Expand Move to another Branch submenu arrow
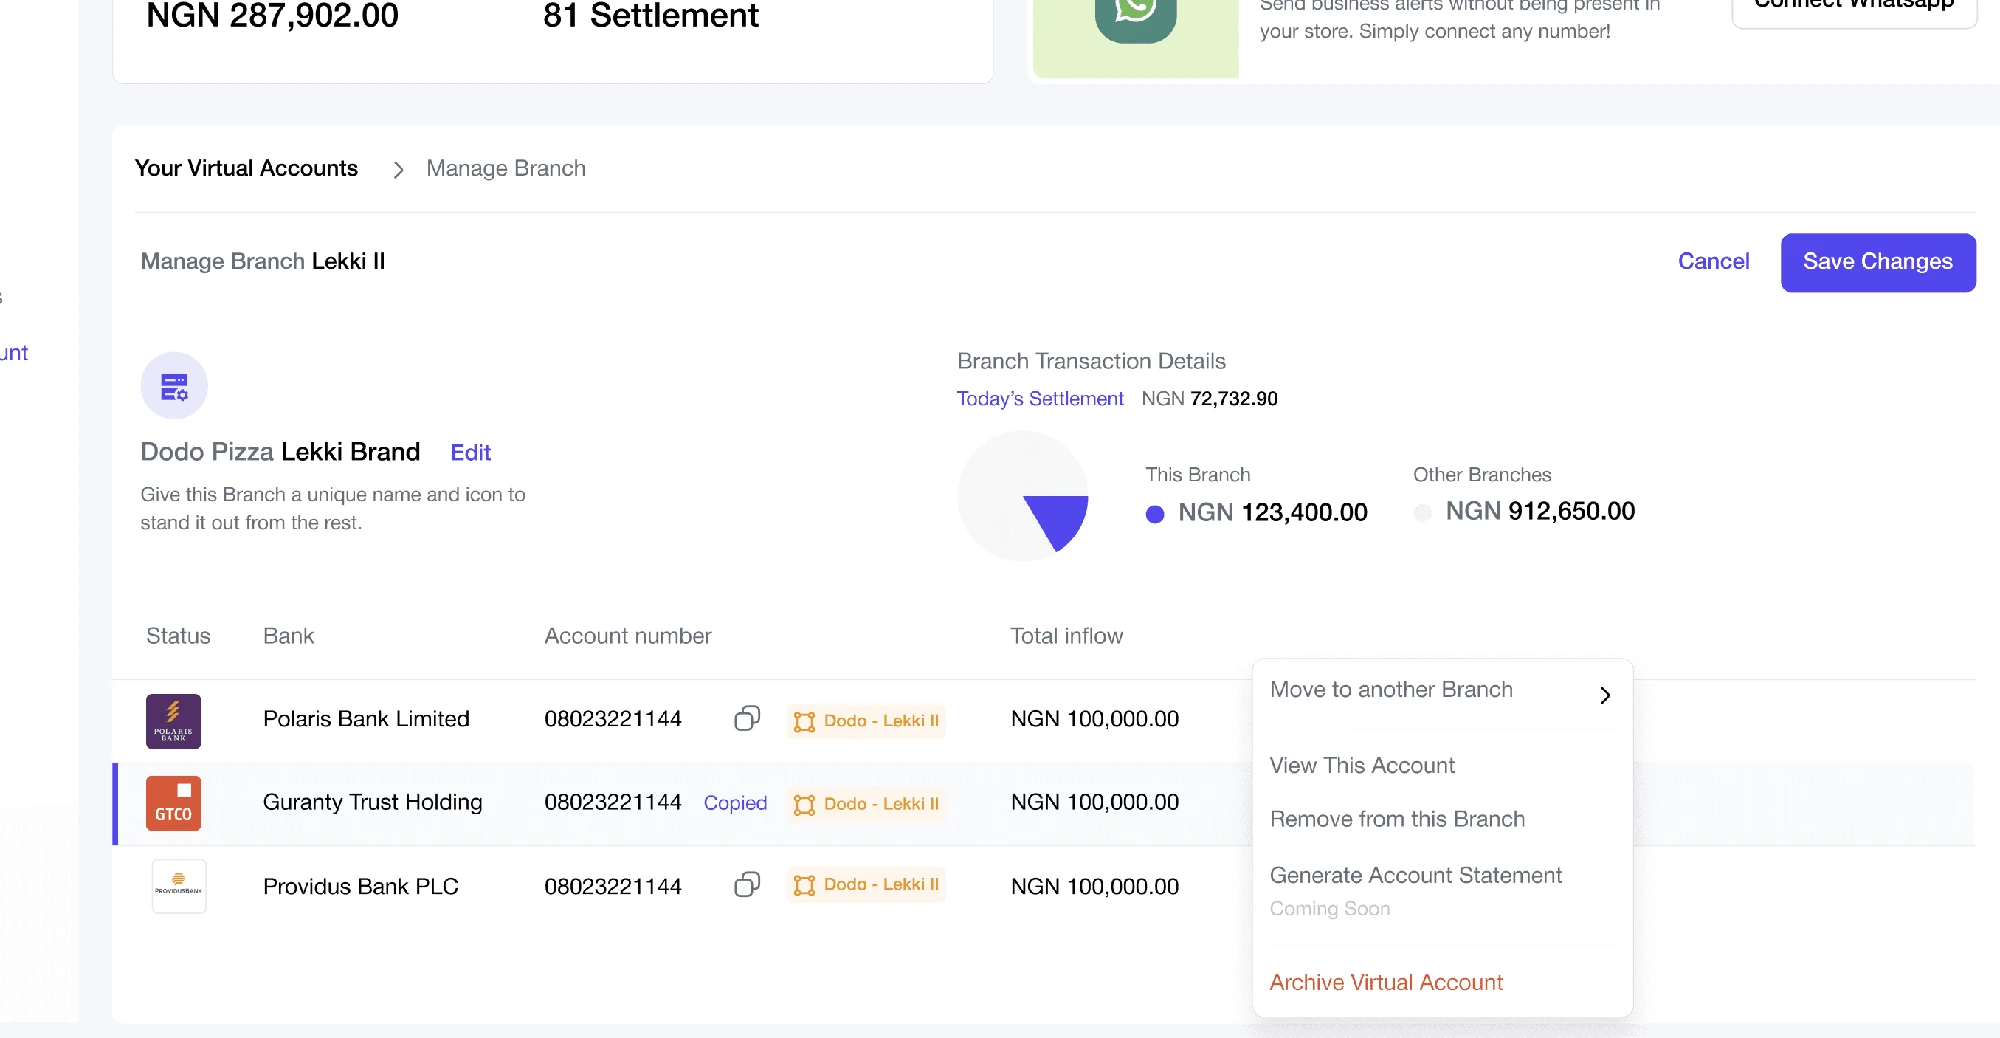2000x1038 pixels. pyautogui.click(x=1605, y=695)
